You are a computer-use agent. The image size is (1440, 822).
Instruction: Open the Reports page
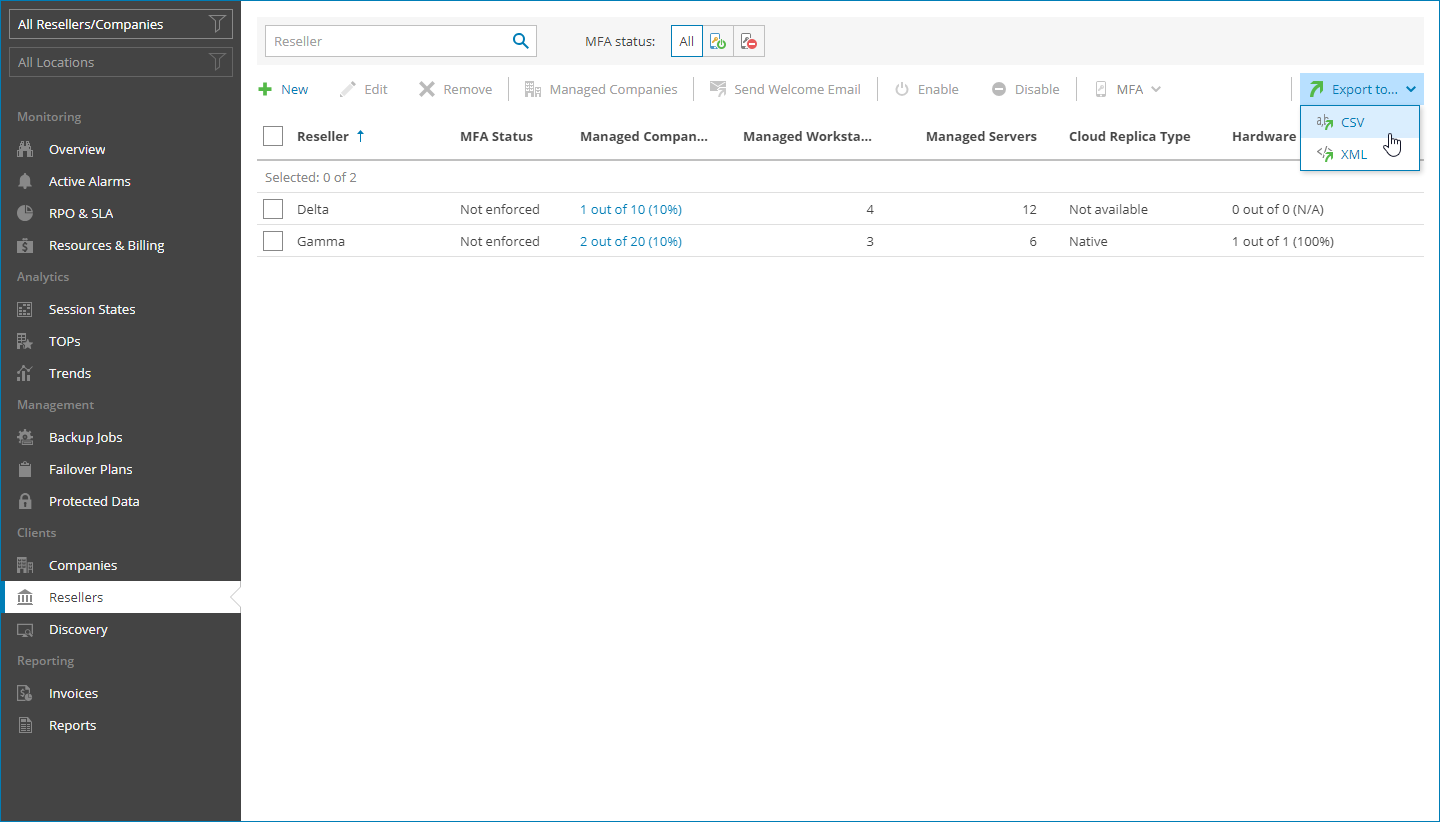121,725
